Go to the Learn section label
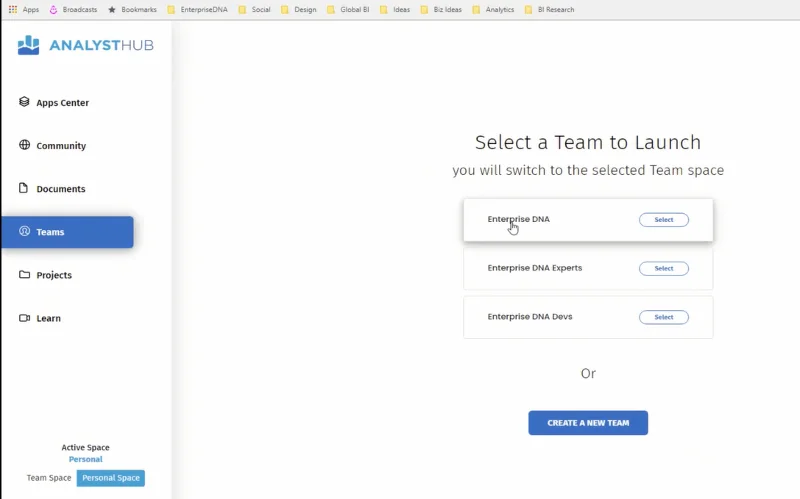 click(x=48, y=318)
